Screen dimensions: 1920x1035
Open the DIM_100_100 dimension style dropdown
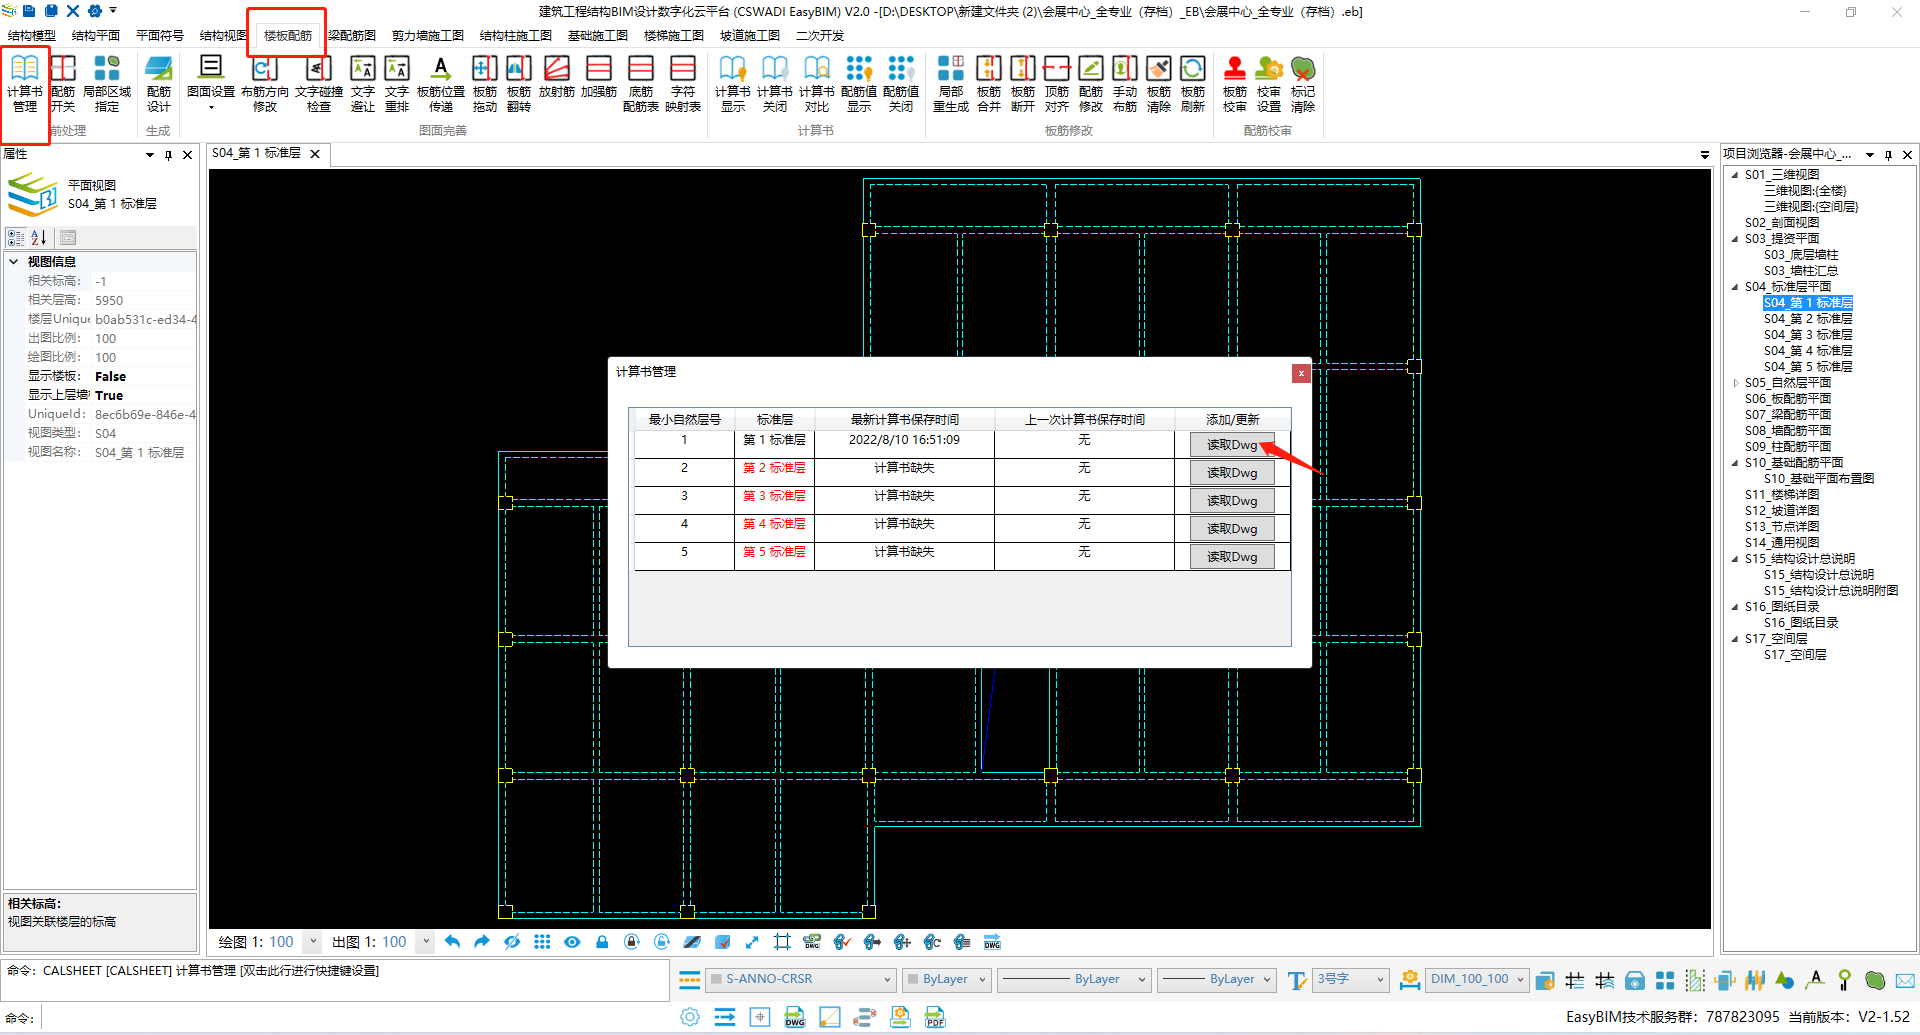point(1476,979)
